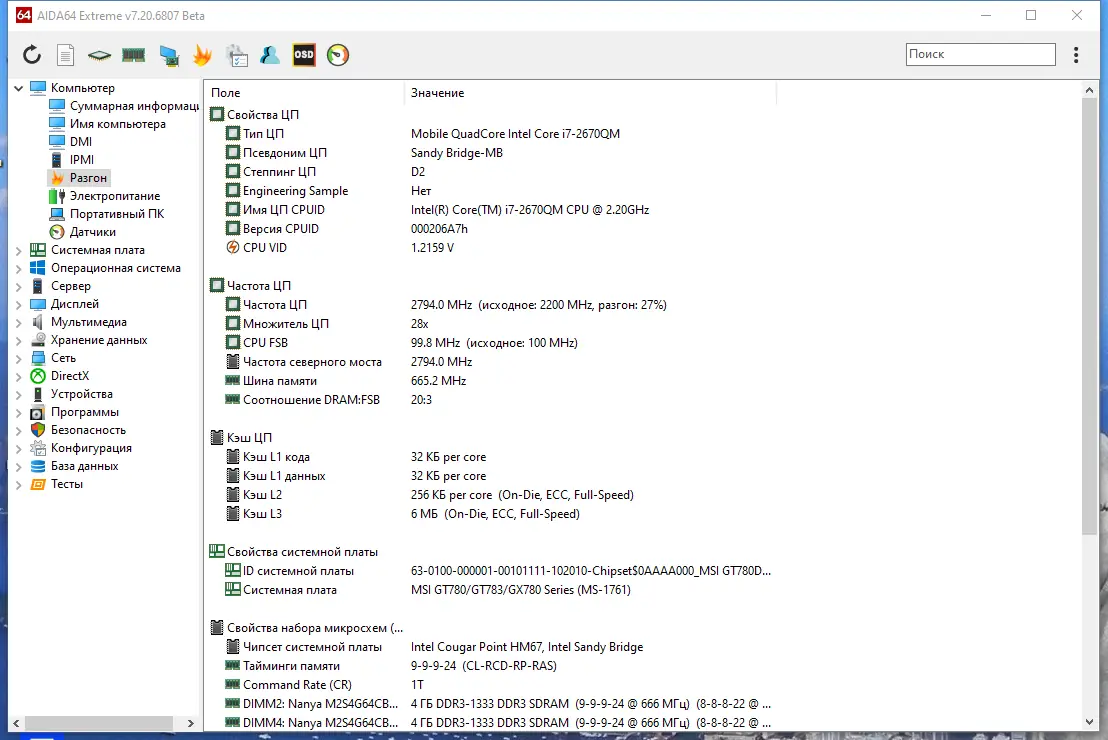Select the DirectX tree label
The image size is (1108, 740).
[69, 376]
